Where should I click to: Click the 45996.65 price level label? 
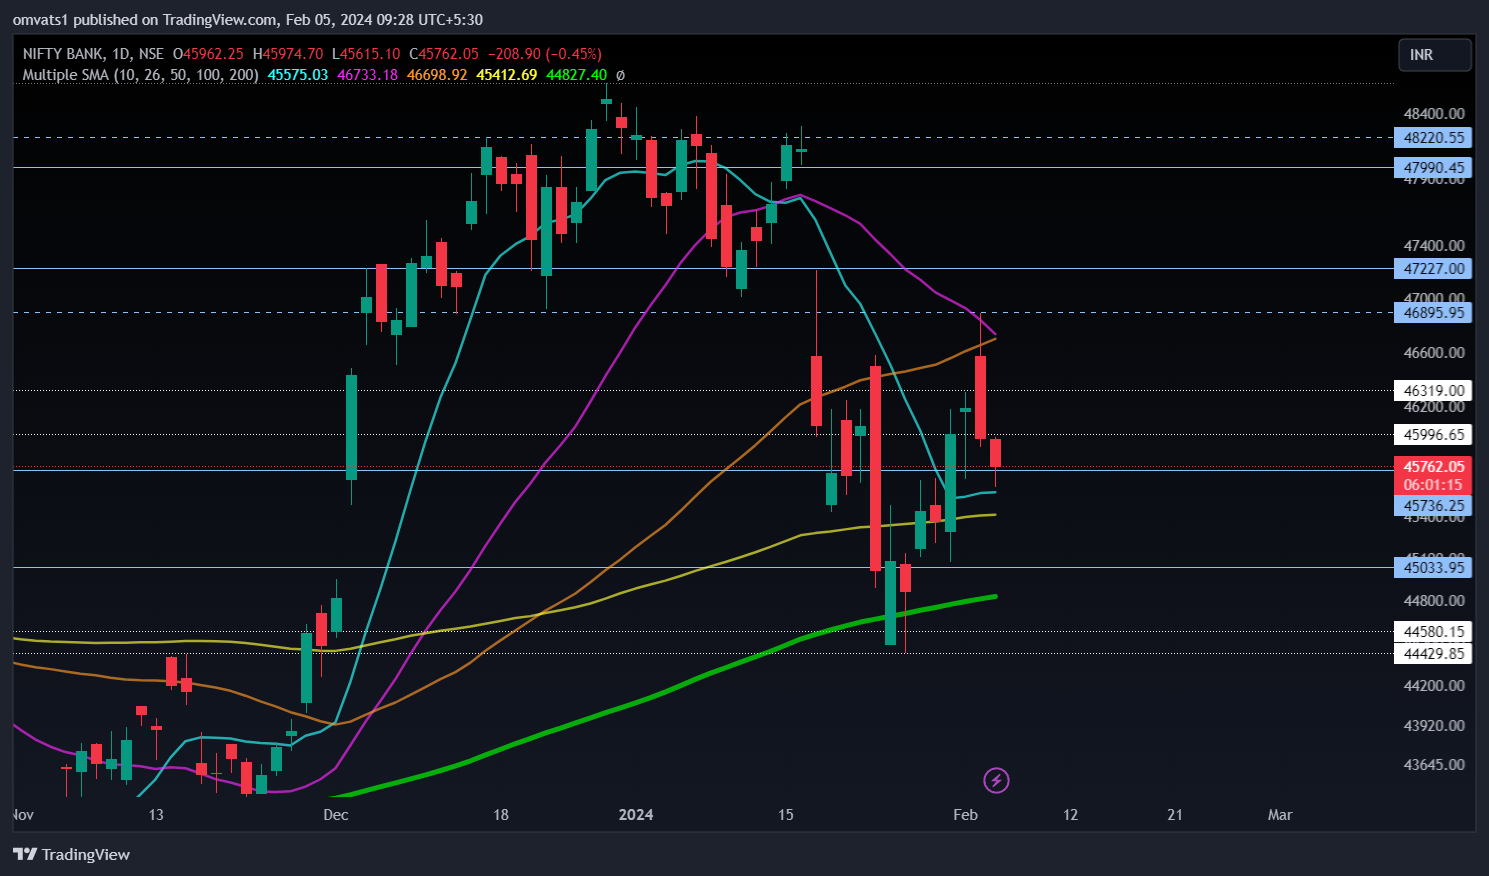tap(1433, 435)
